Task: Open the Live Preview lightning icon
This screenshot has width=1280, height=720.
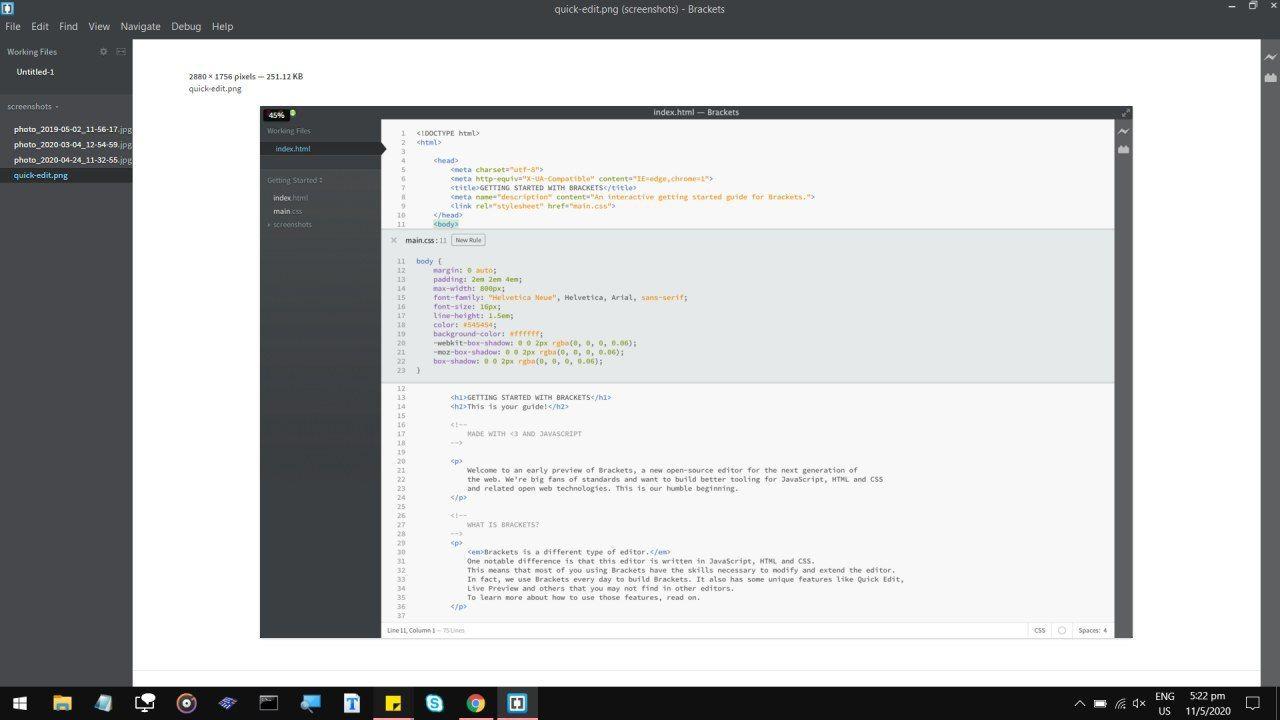Action: pyautogui.click(x=1270, y=57)
